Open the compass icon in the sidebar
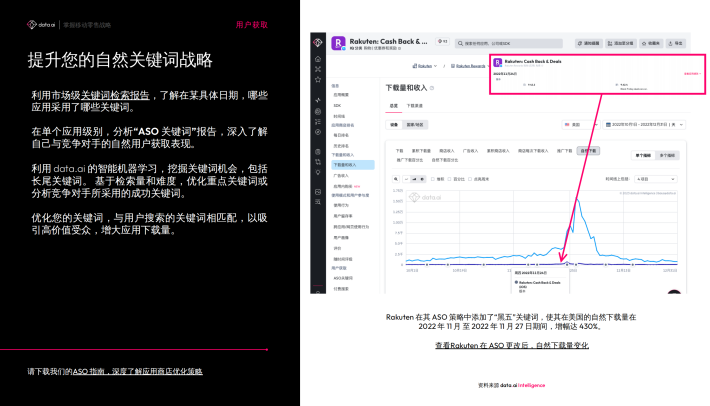The height and width of the screenshot is (406, 710). coord(318,132)
